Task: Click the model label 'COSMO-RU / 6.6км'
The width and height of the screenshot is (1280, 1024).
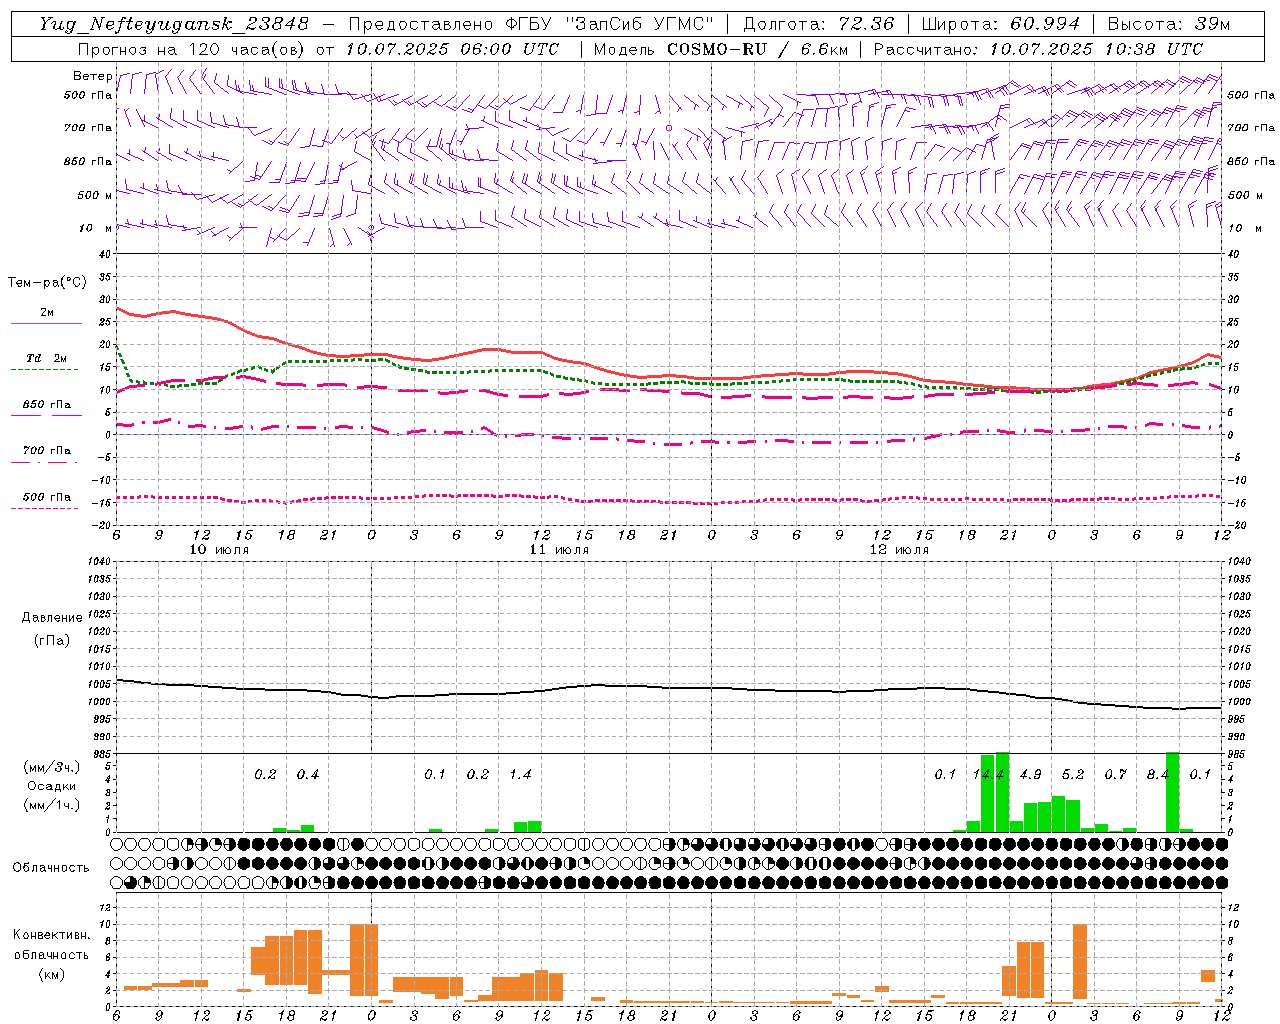Action: [x=756, y=49]
